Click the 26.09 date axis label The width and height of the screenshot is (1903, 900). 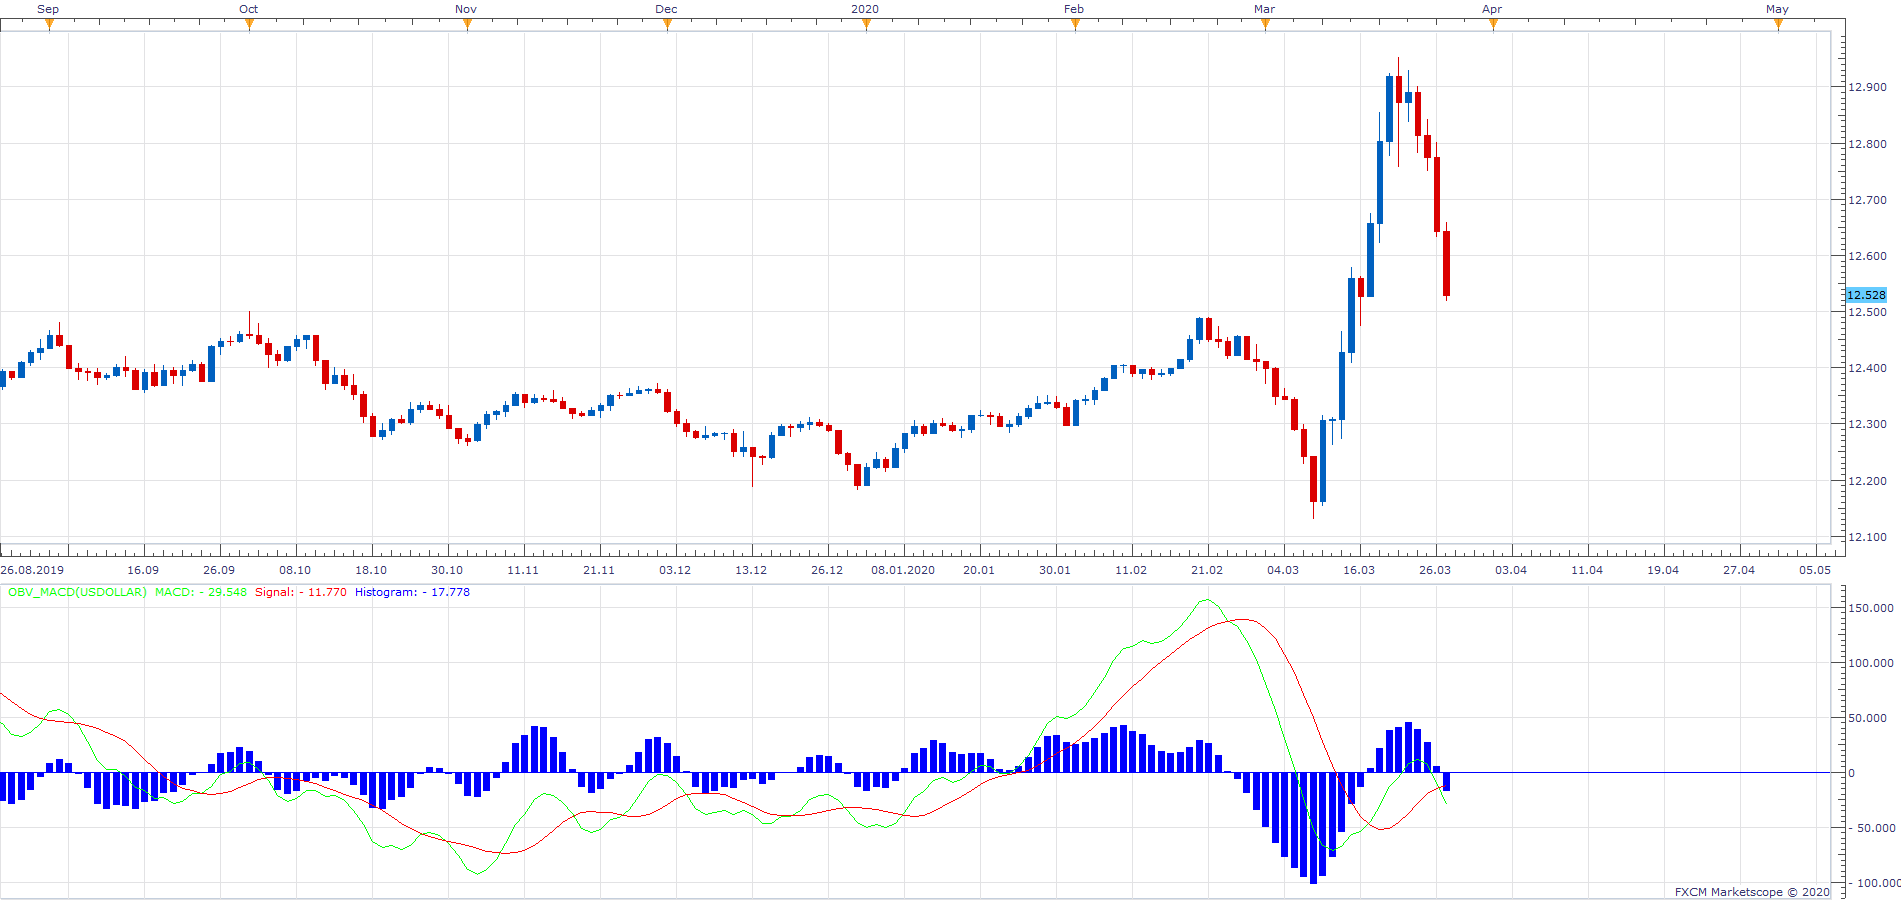[x=219, y=570]
